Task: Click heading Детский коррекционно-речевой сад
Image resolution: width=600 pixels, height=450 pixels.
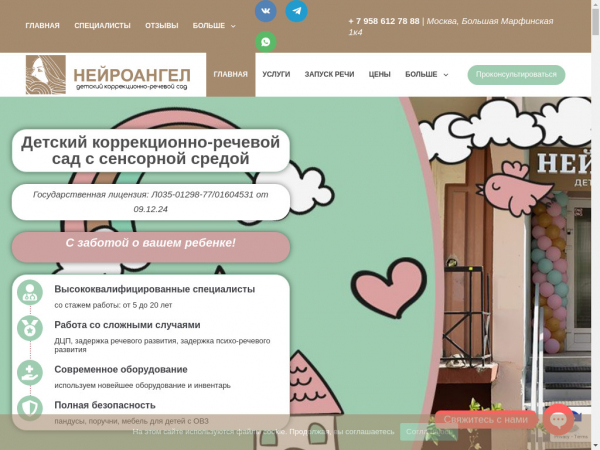Action: coord(151,150)
